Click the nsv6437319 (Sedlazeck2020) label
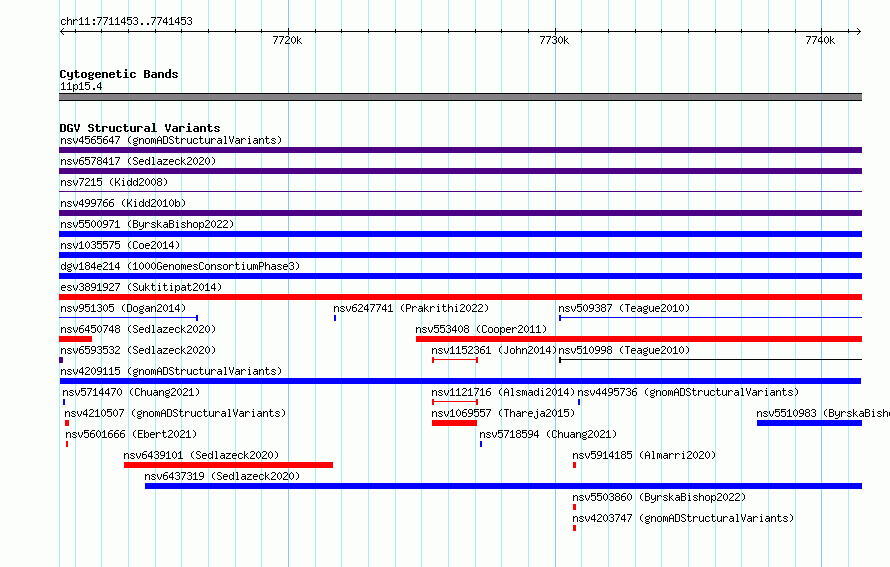 point(222,476)
